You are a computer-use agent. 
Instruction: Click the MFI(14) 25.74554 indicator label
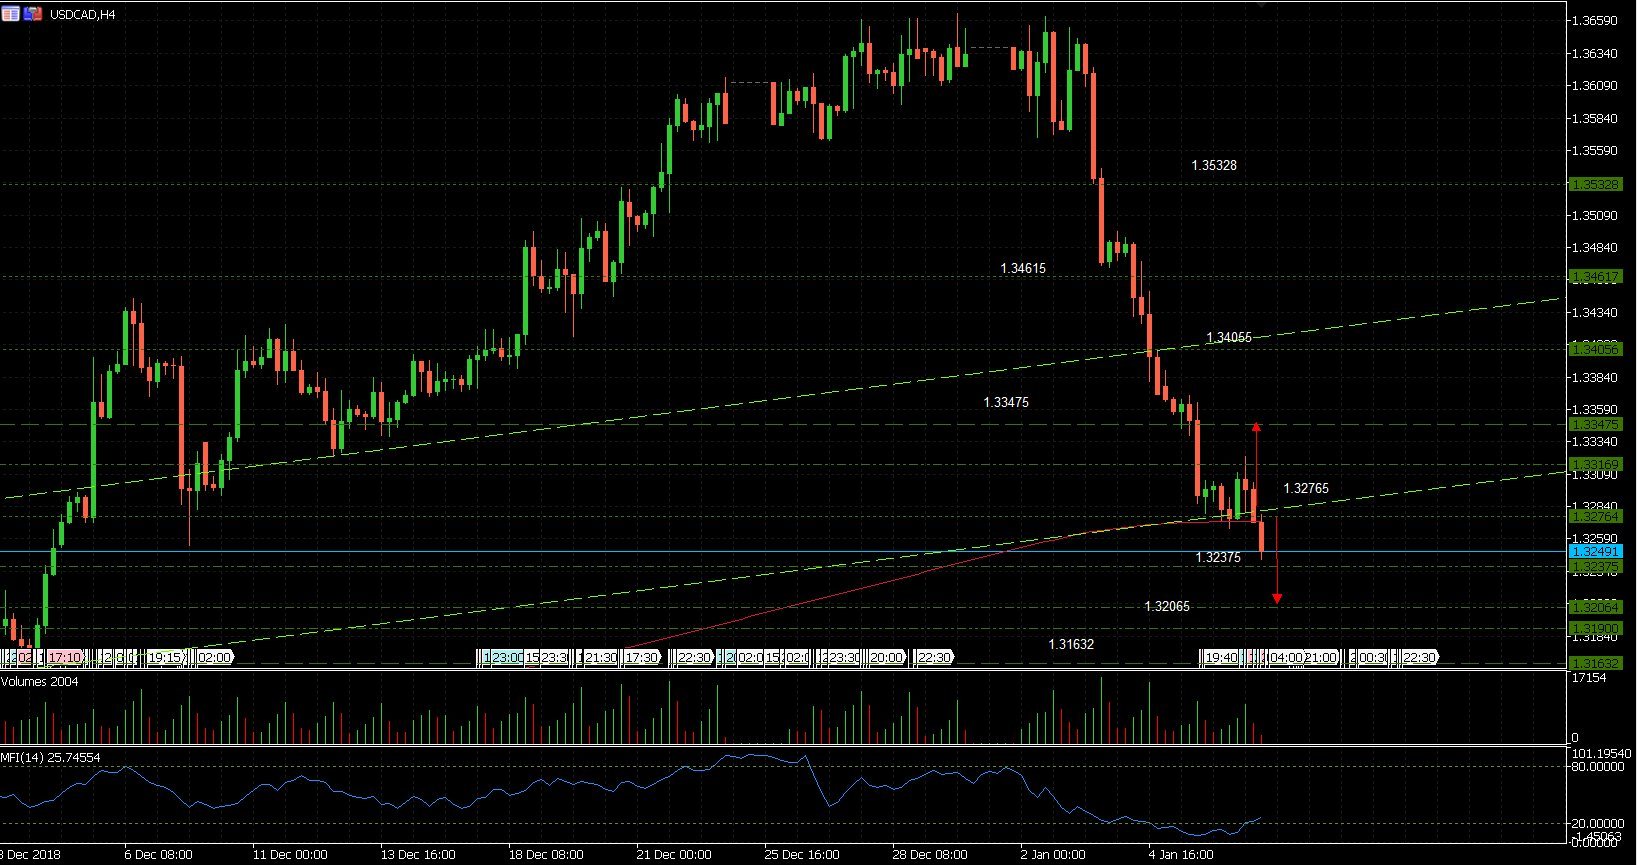50,757
